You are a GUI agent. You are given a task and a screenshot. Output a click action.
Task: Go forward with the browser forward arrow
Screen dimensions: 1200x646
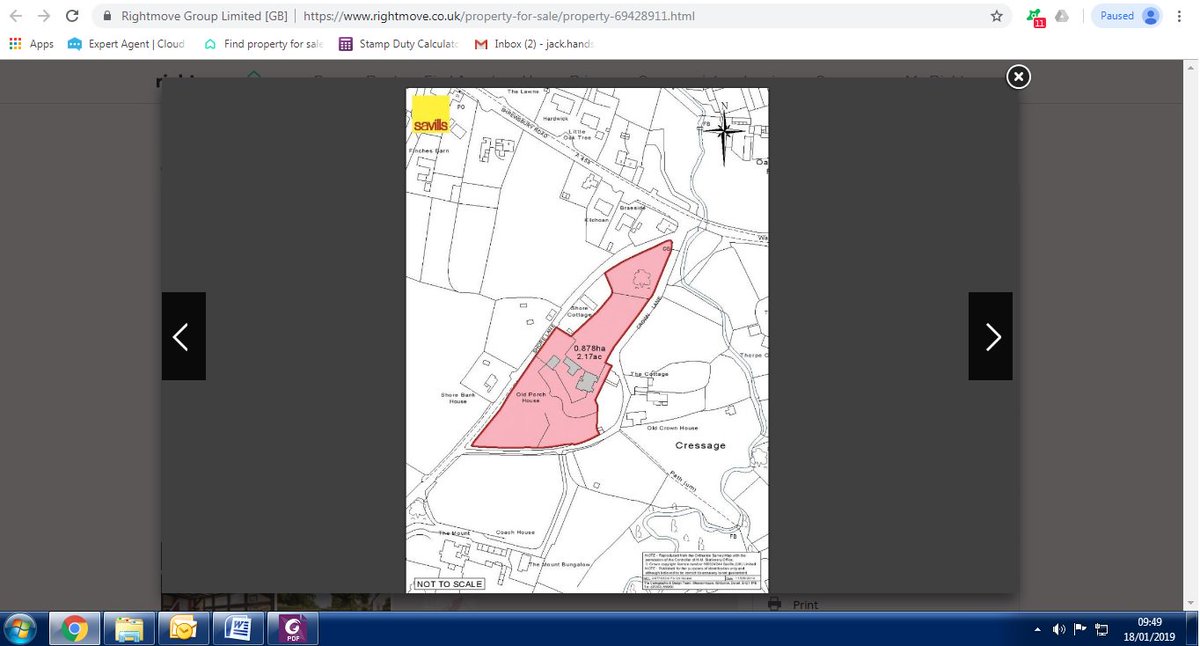click(x=44, y=16)
